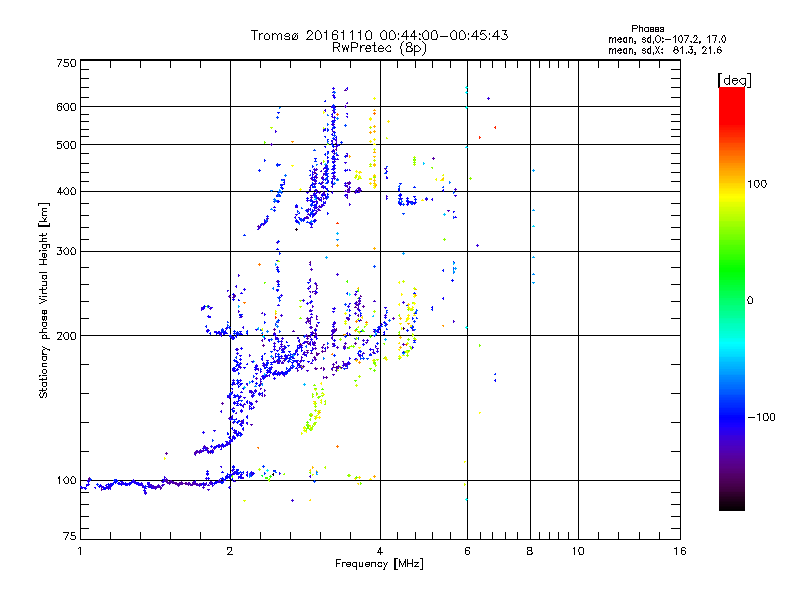
Task: Click the 'Stationary phase Virtual Height [km]' axis label
Action: click(x=44, y=301)
